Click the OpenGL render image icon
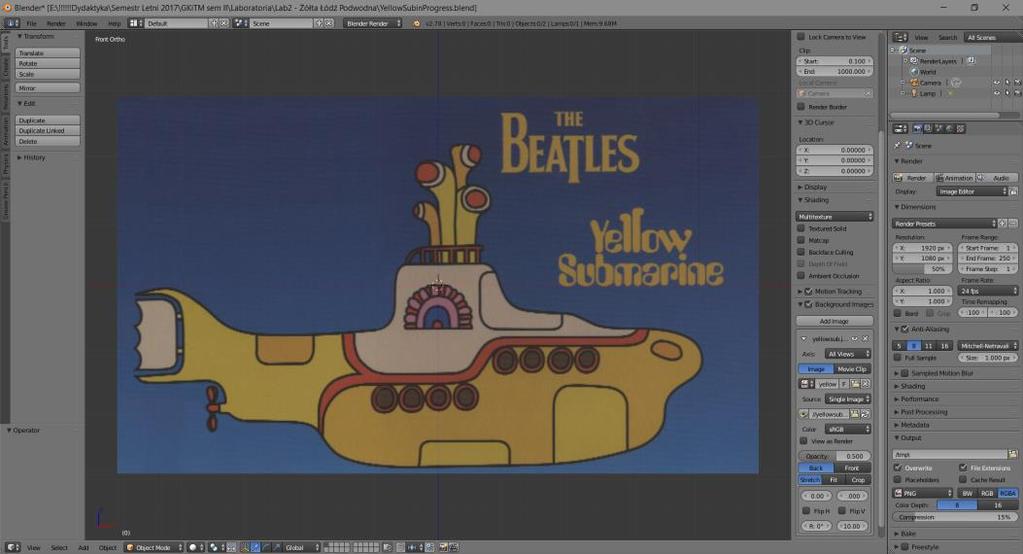 point(444,547)
